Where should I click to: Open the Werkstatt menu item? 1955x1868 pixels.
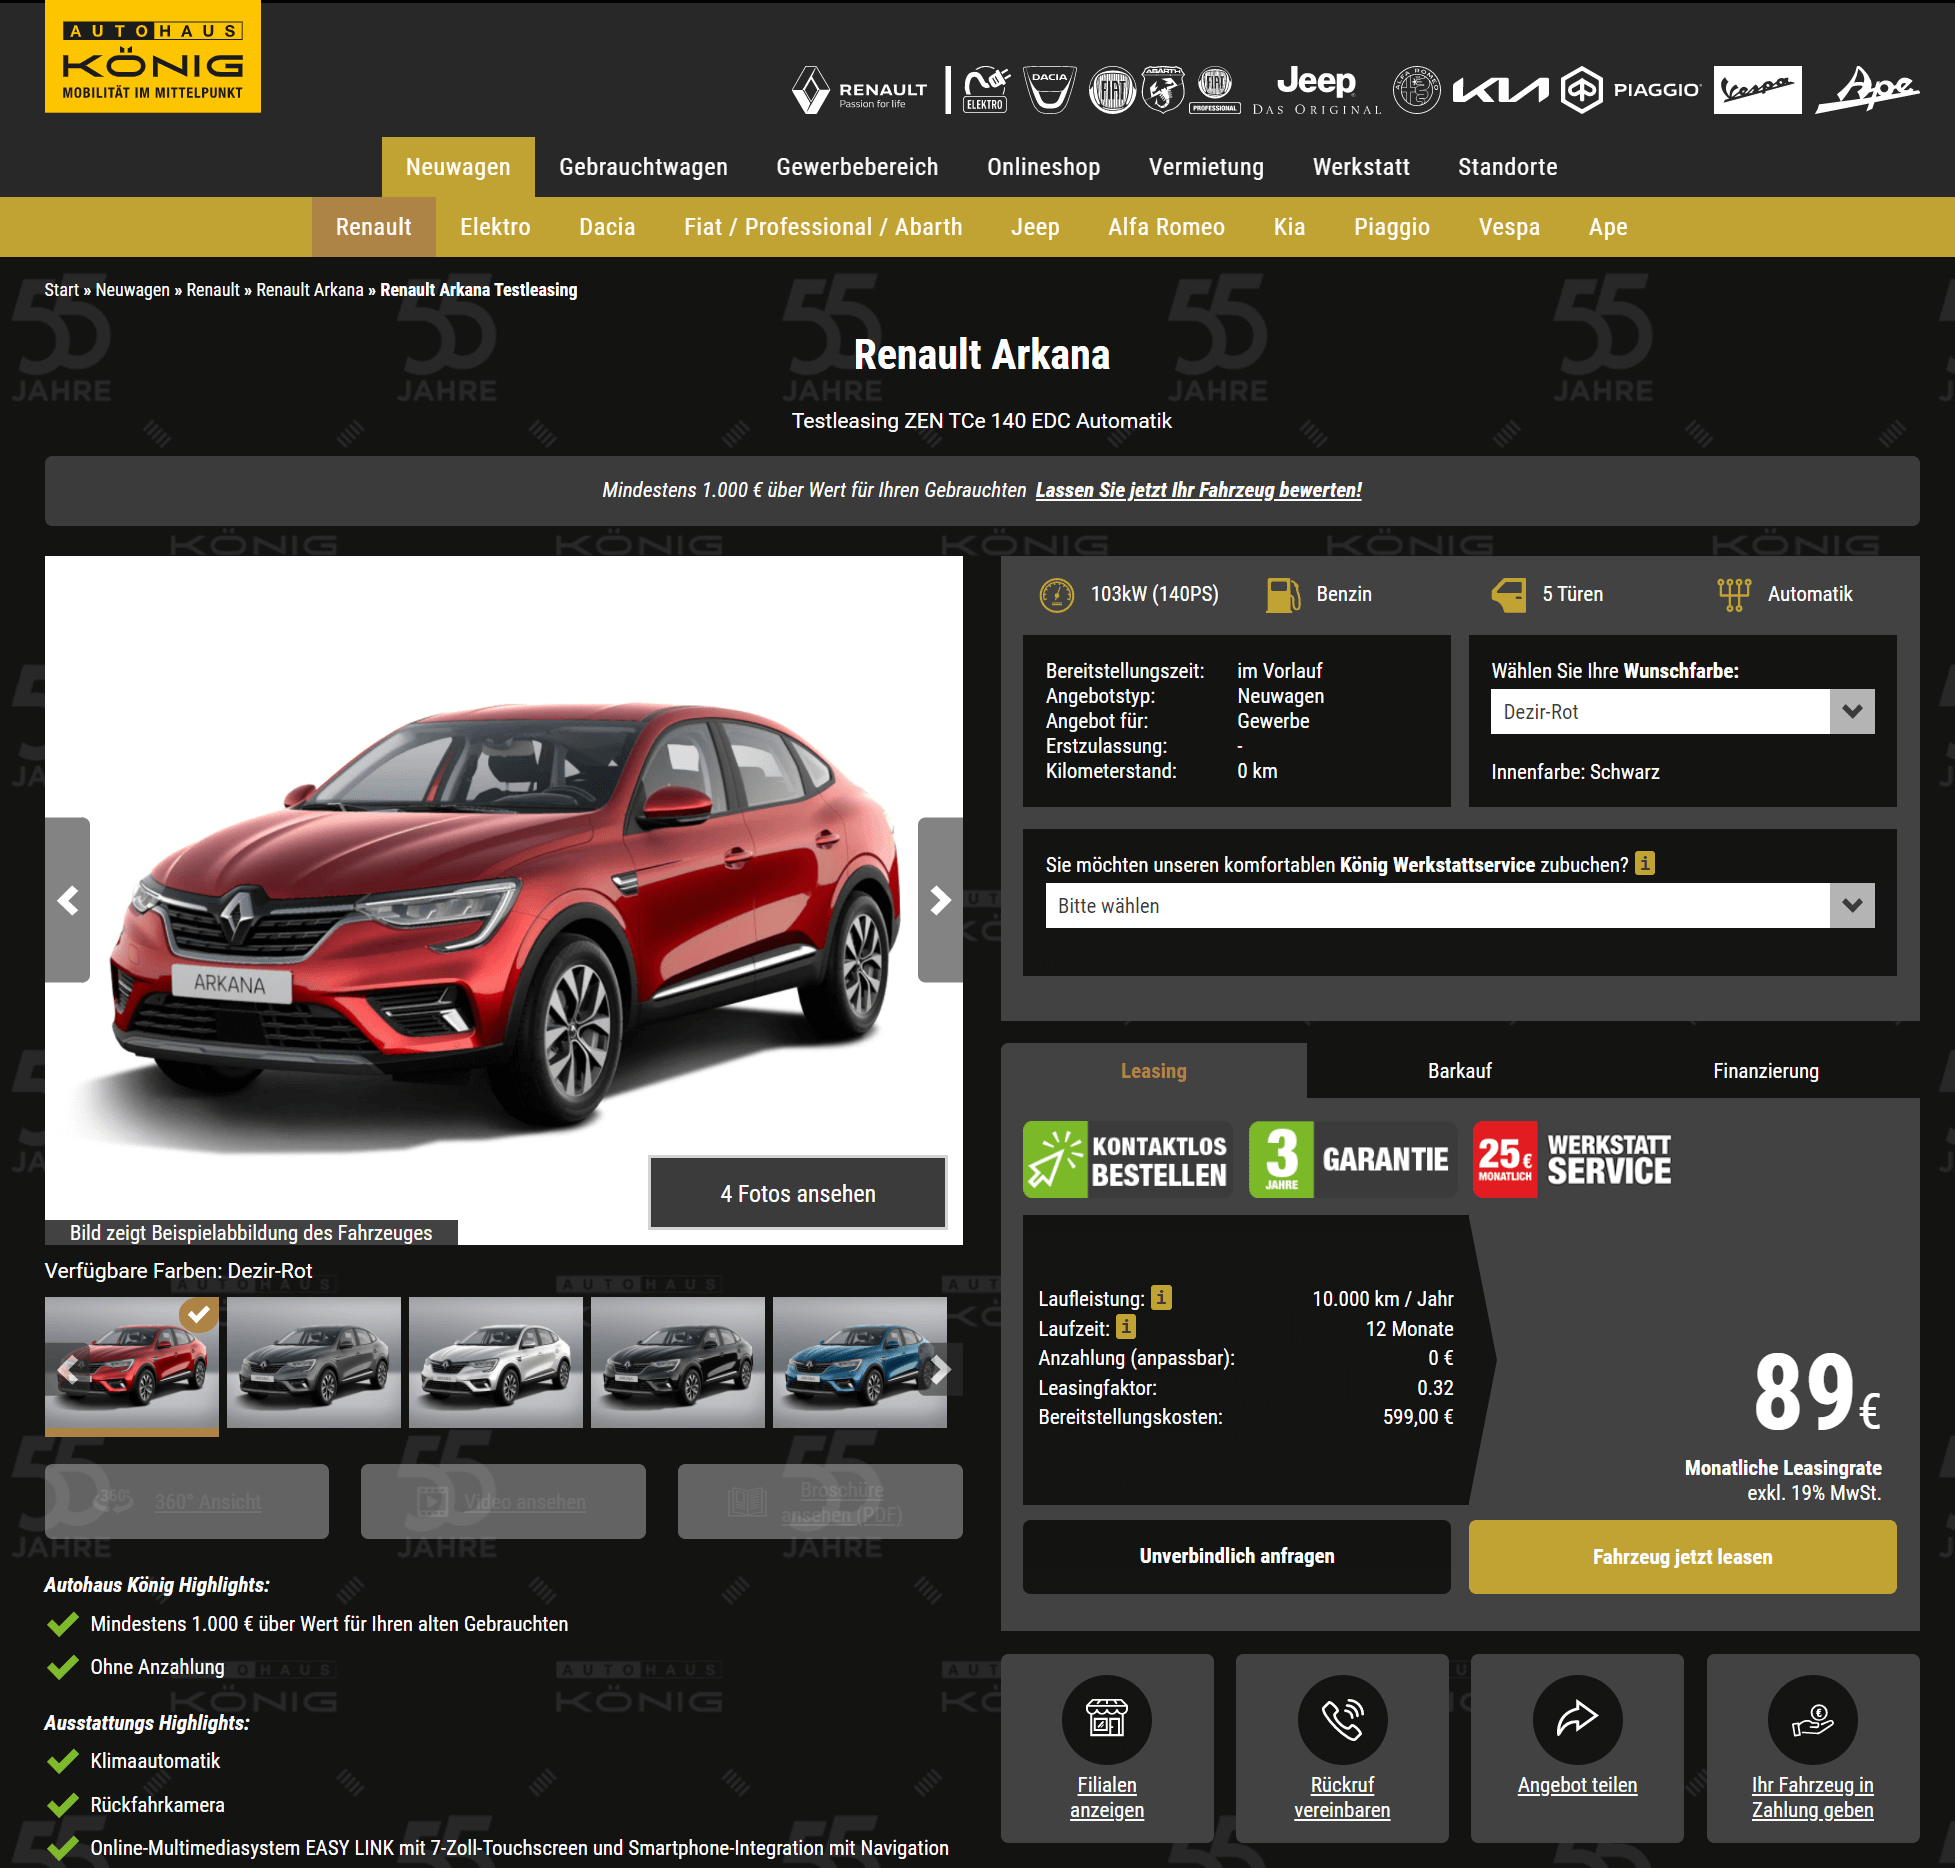pyautogui.click(x=1361, y=167)
